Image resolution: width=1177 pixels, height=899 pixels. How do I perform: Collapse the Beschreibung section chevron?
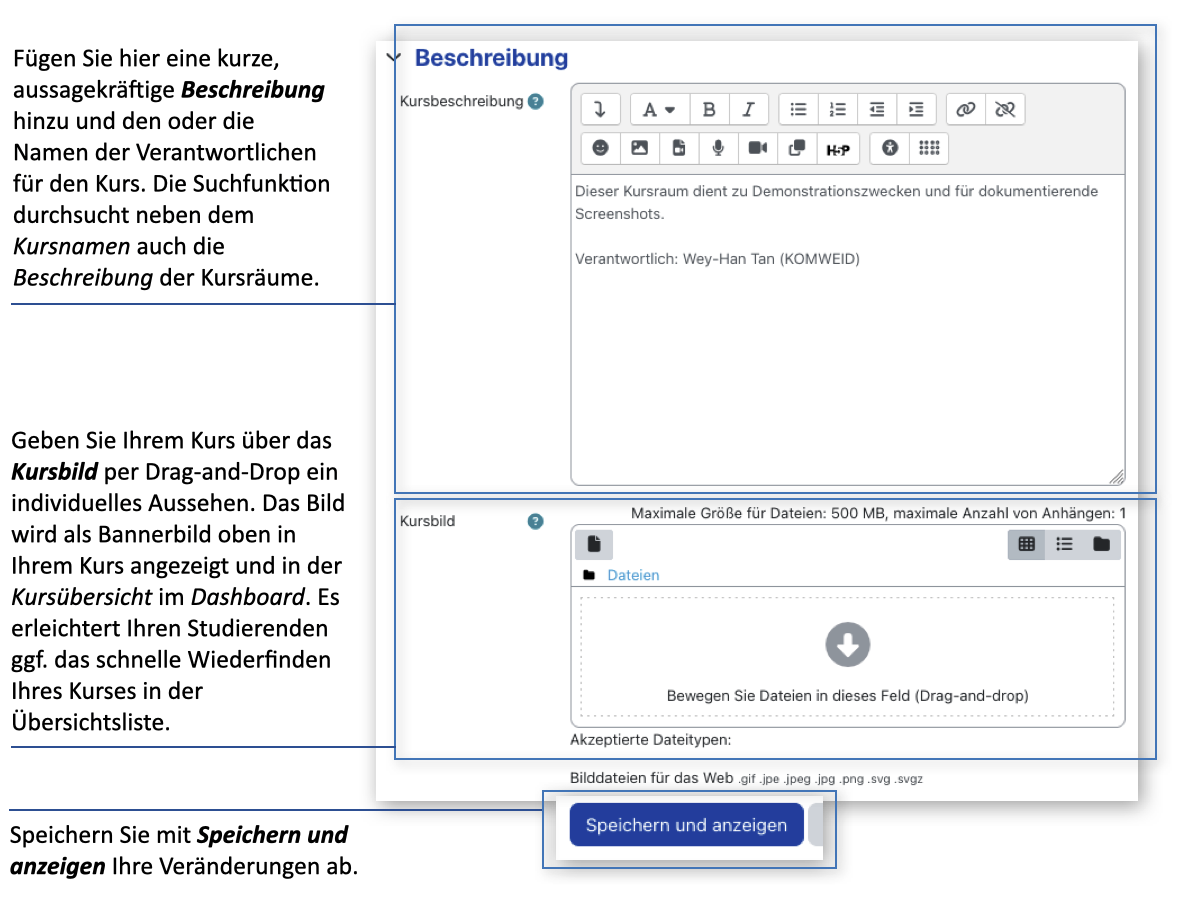pyautogui.click(x=392, y=58)
